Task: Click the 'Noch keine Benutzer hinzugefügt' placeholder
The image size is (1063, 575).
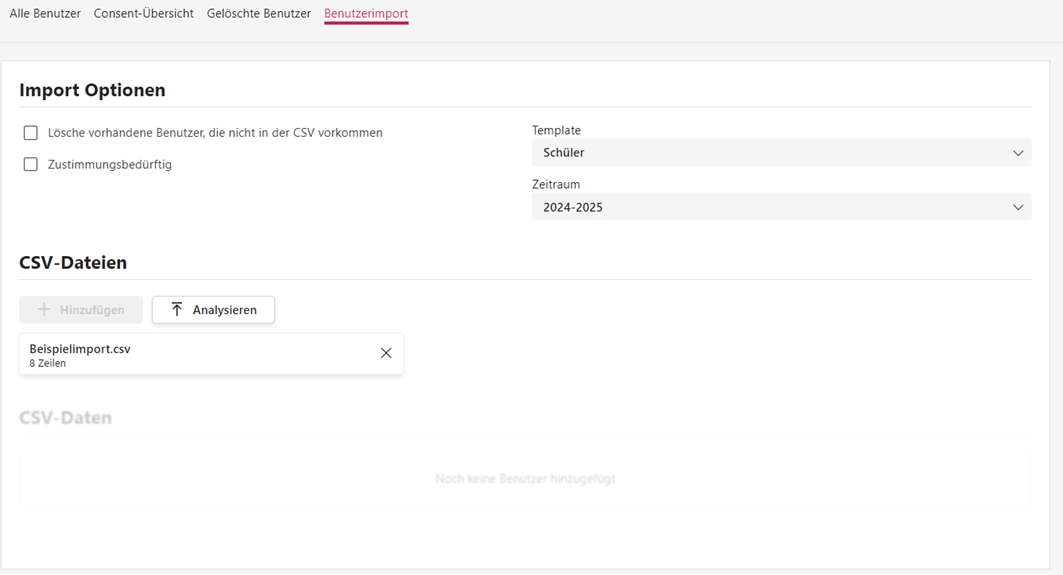Action: (525, 479)
